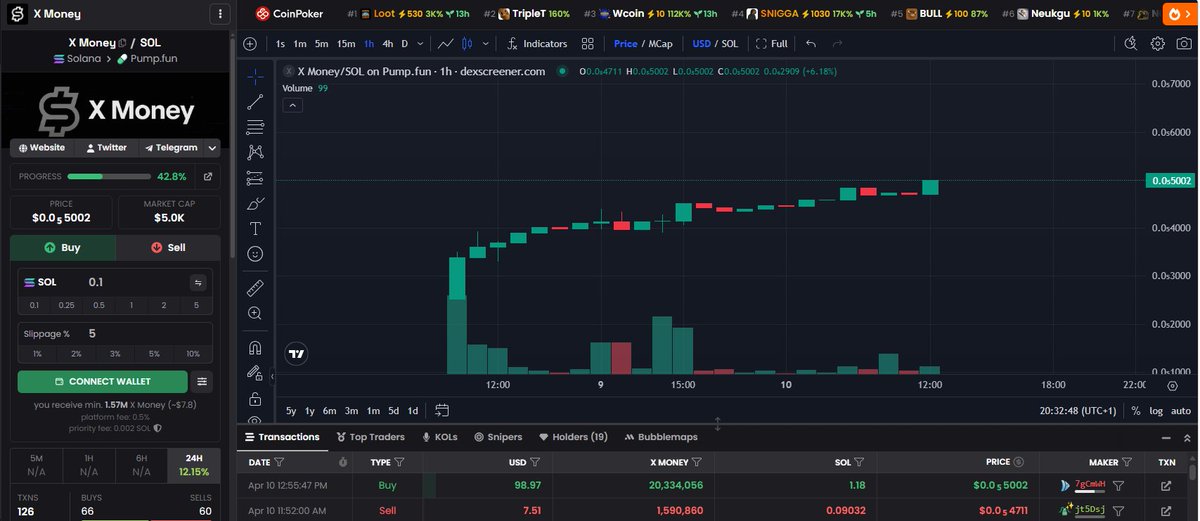Toggle lock all drawings

pos(255,399)
